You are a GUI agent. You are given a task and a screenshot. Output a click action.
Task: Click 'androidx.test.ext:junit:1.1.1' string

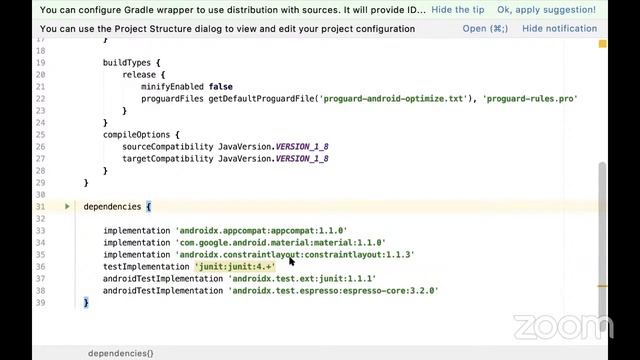302,279
